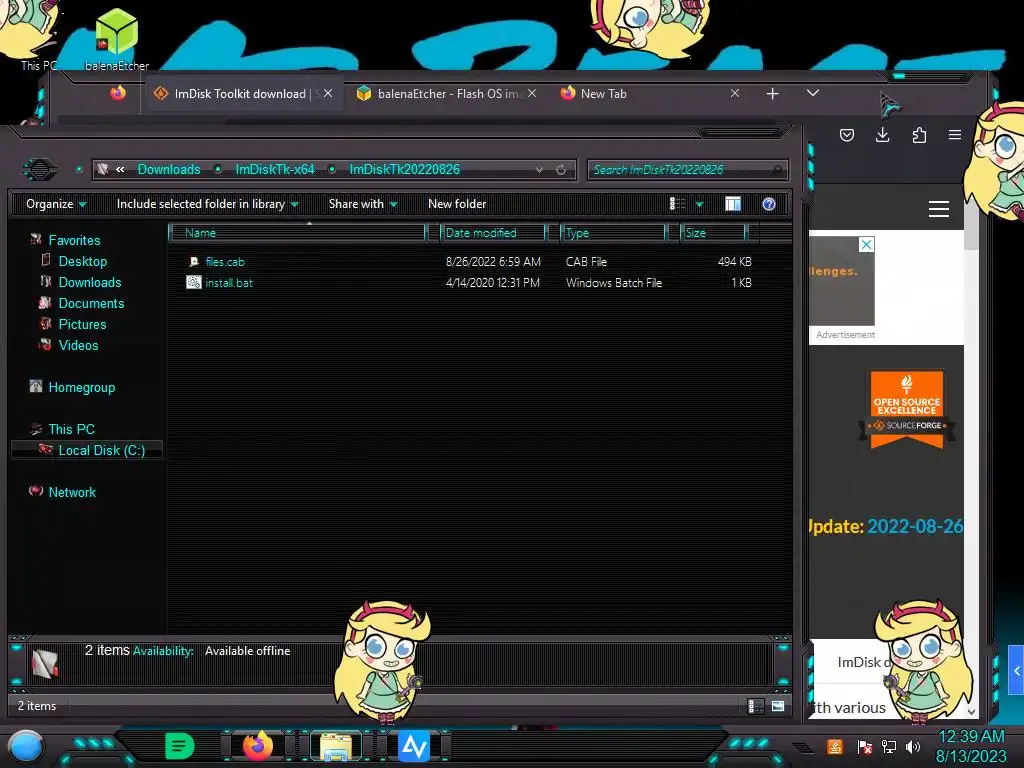
Task: Close the New Tab tab
Action: tap(735, 93)
